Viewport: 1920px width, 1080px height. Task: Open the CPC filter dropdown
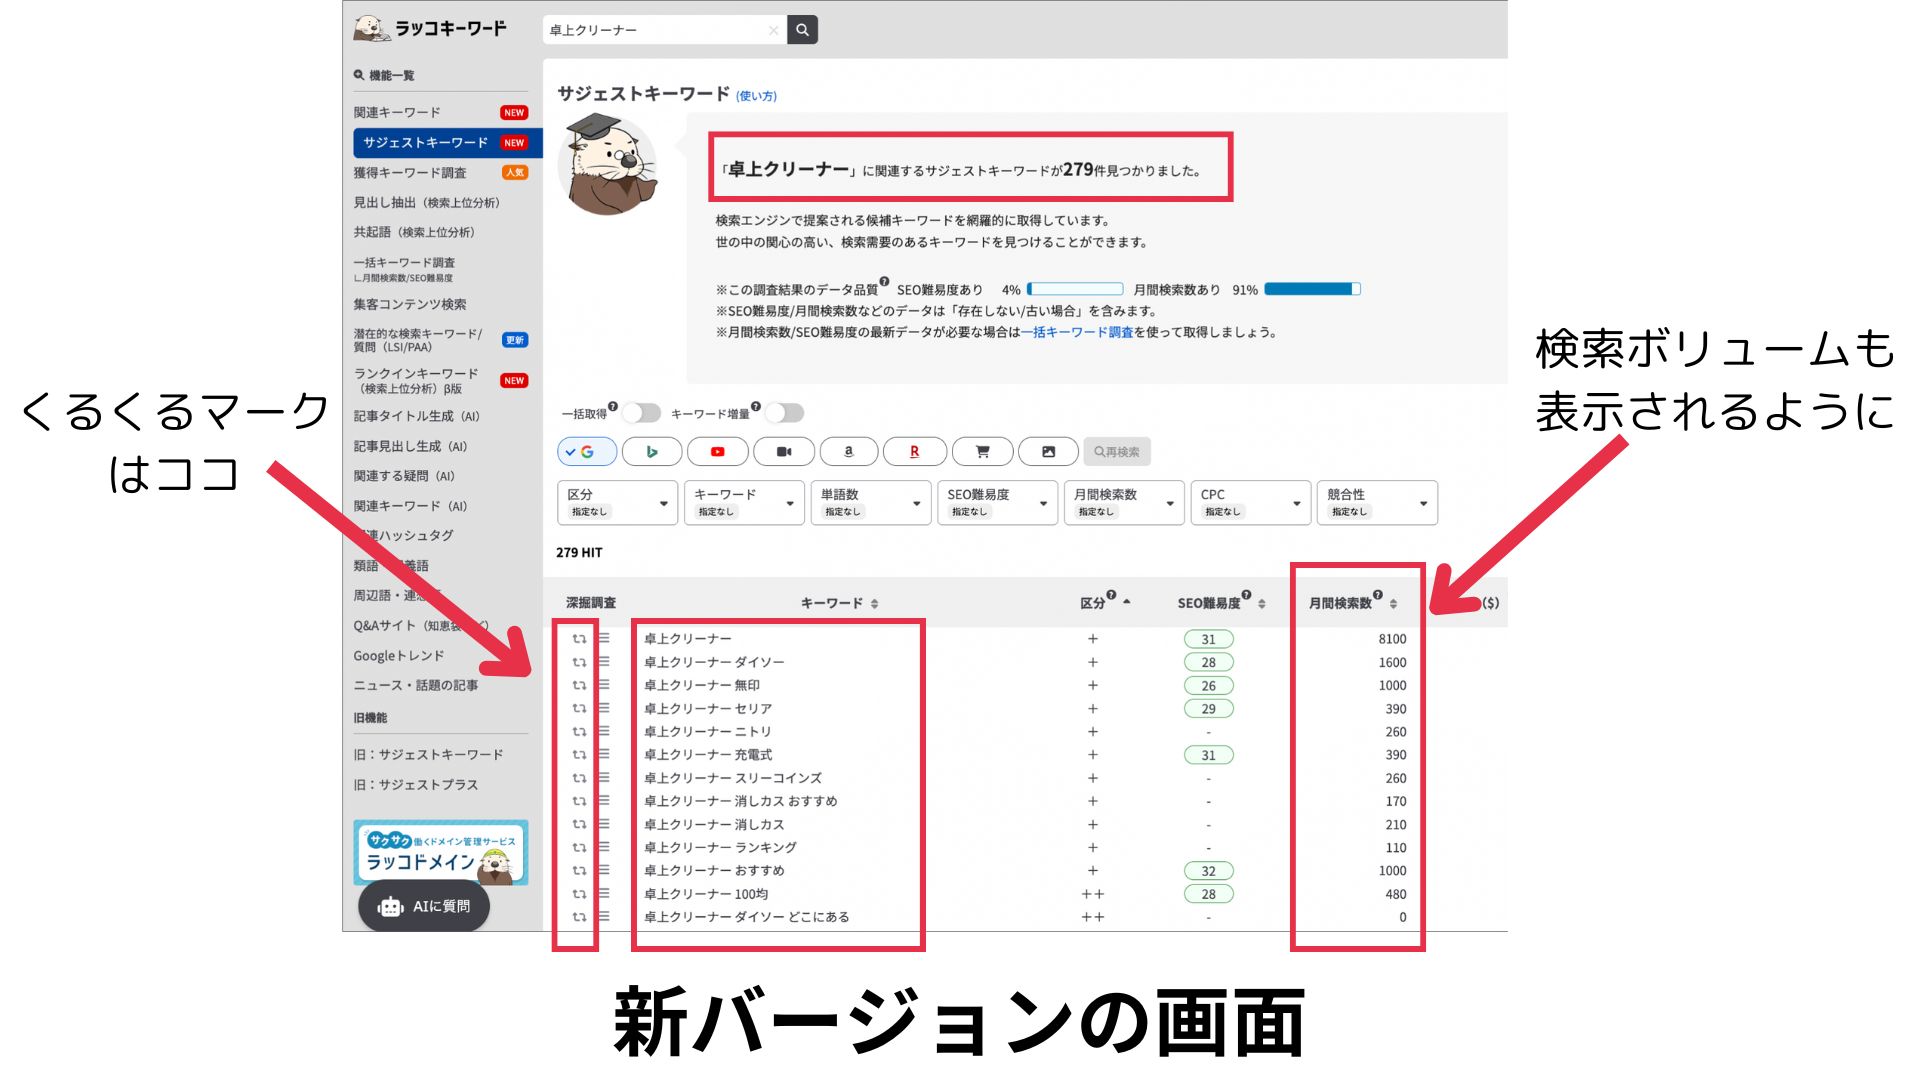point(1251,502)
